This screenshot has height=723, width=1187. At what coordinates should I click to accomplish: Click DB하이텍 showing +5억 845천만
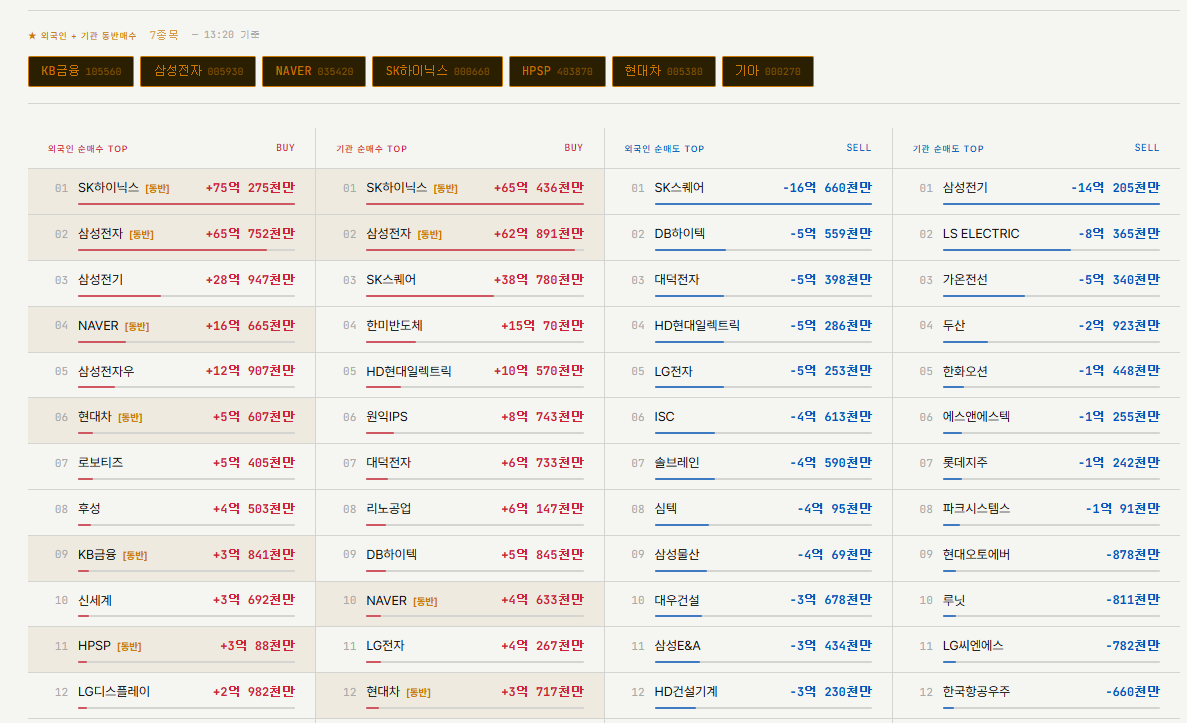(460, 559)
